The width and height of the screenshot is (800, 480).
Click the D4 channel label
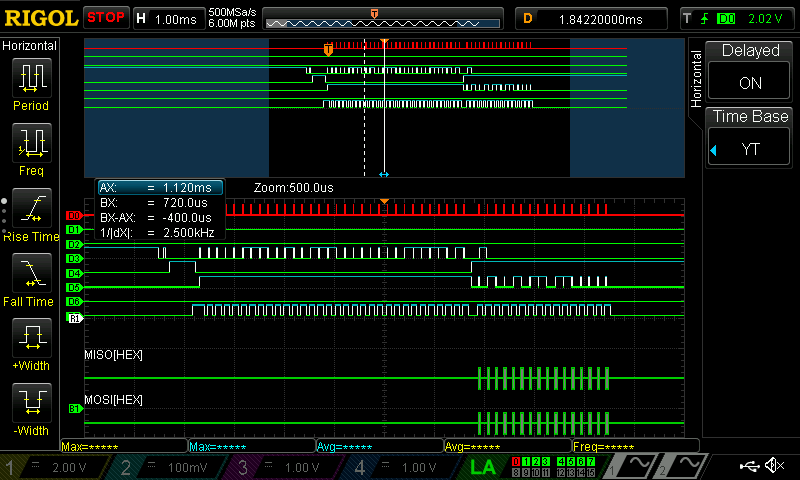[x=74, y=273]
